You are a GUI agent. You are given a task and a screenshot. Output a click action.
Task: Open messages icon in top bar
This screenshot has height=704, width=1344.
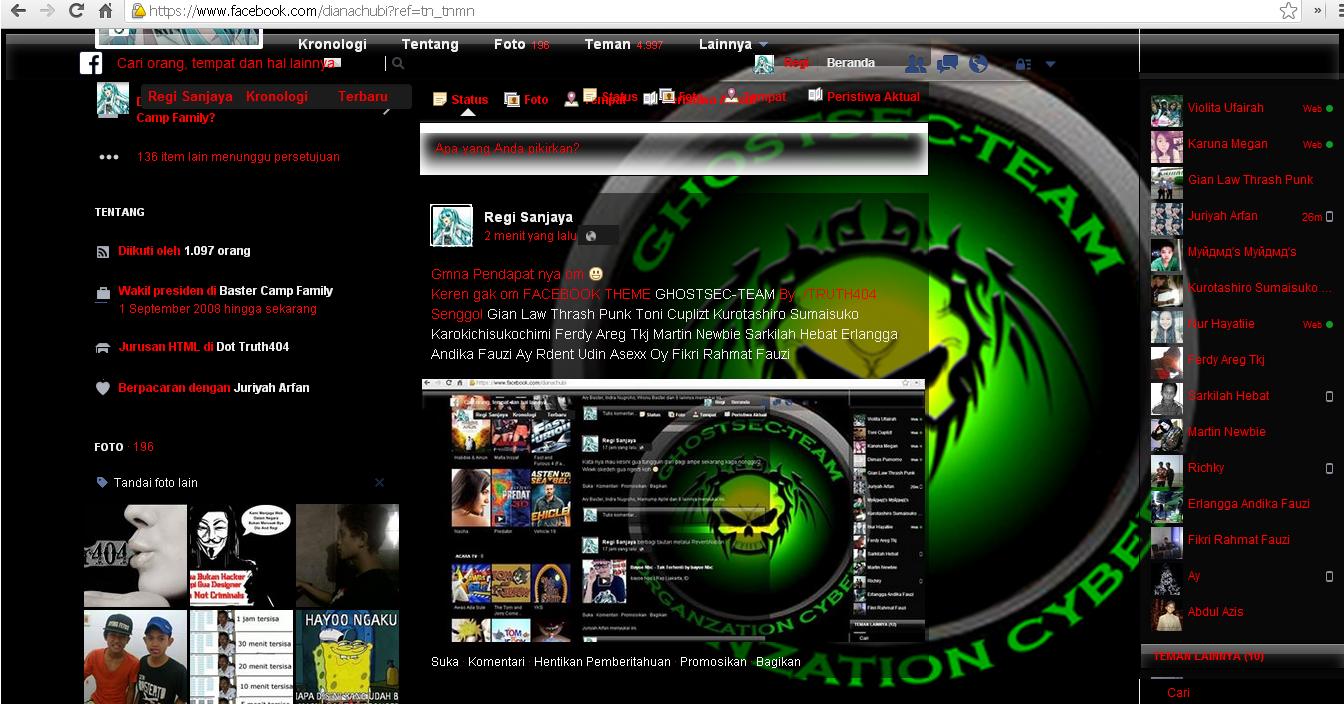point(947,64)
